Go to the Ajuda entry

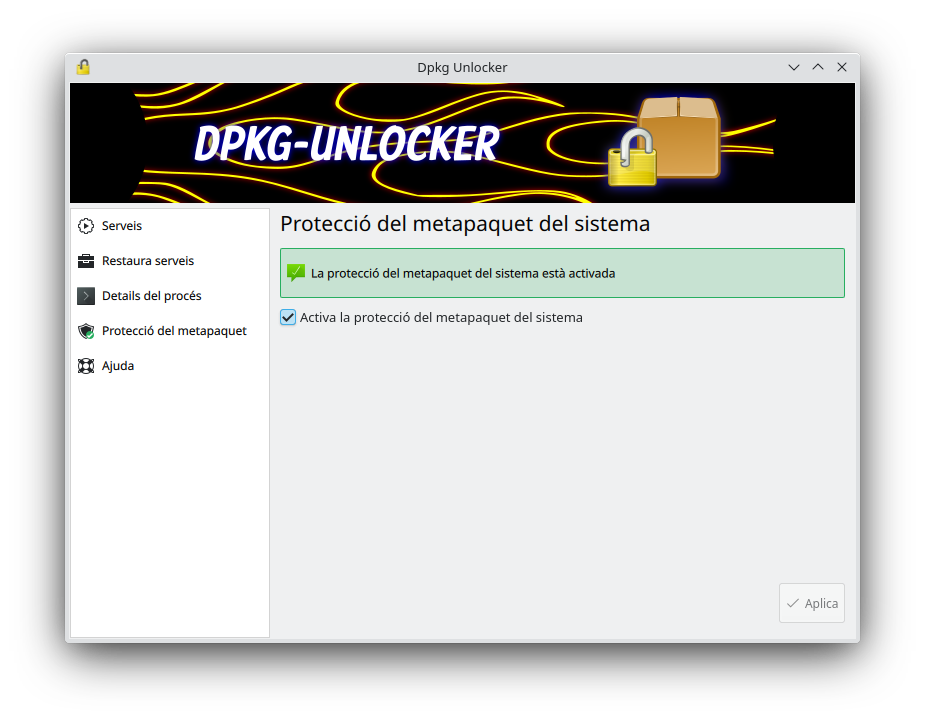(118, 366)
